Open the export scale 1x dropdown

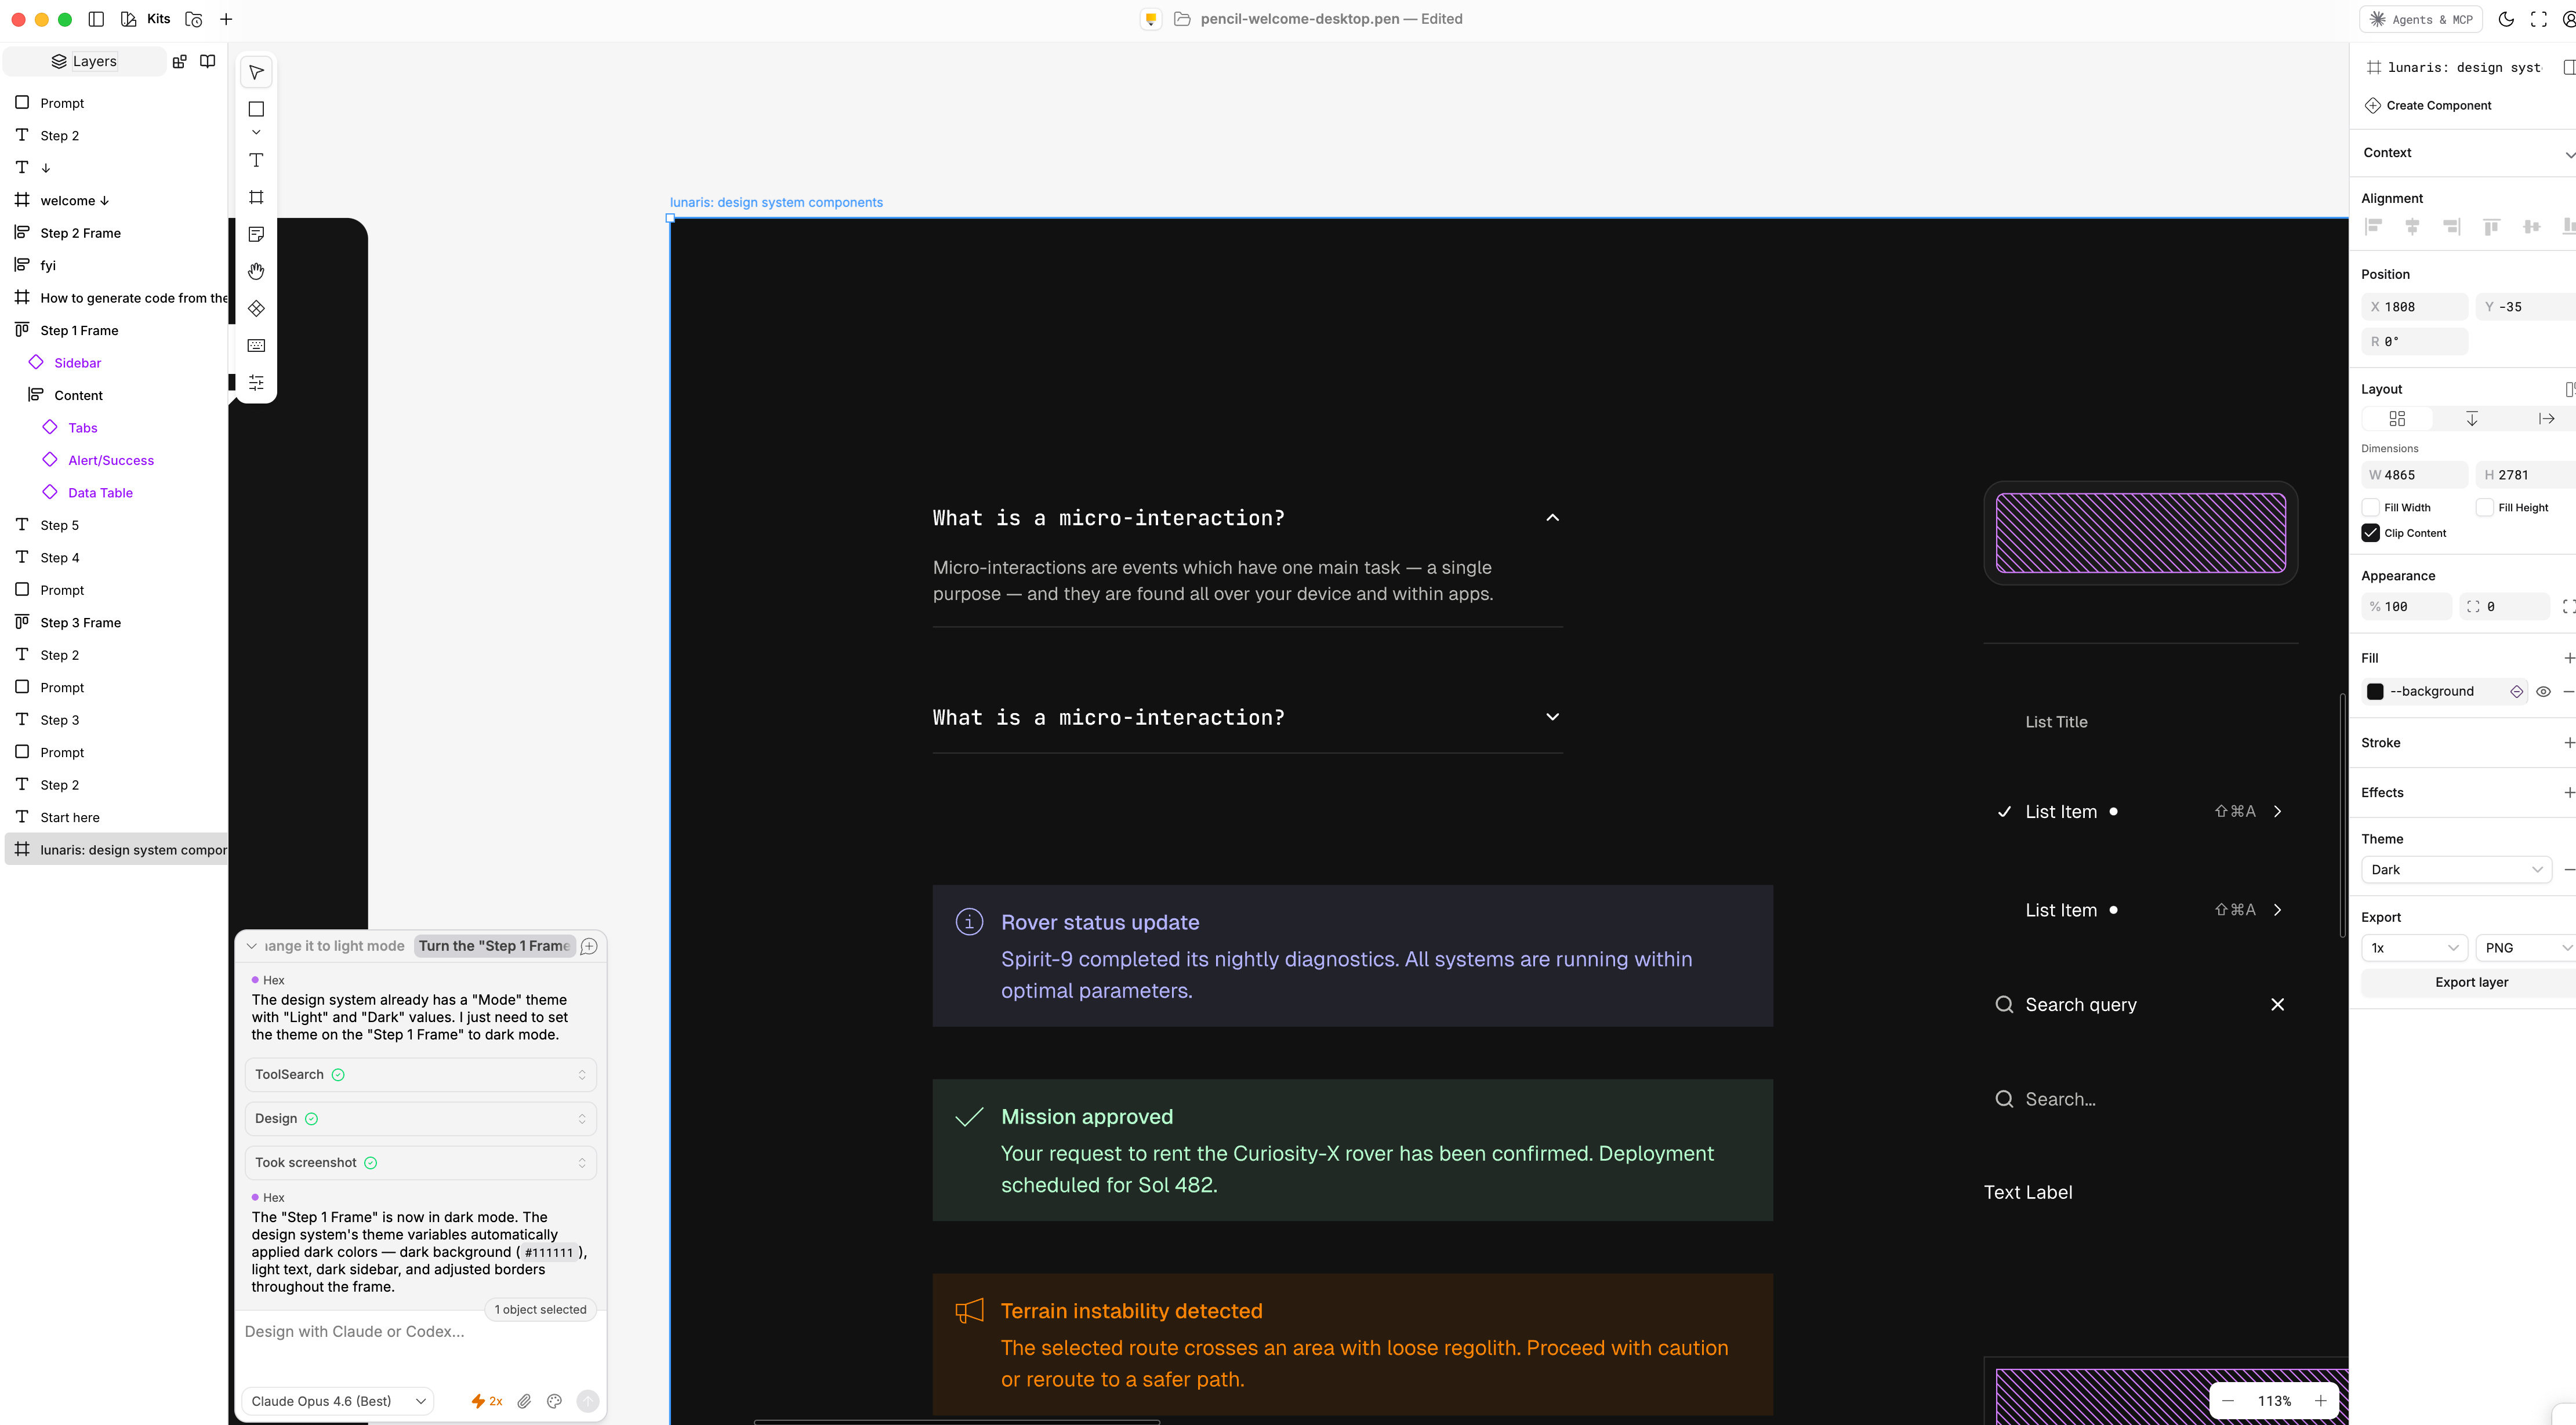coord(2414,947)
